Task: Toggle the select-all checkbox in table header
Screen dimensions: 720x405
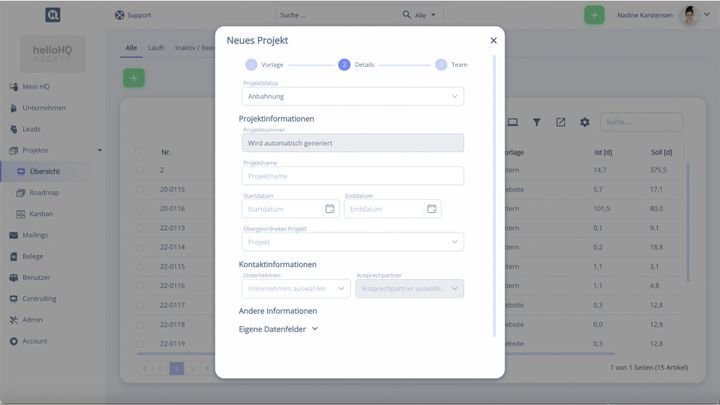Action: tap(139, 150)
